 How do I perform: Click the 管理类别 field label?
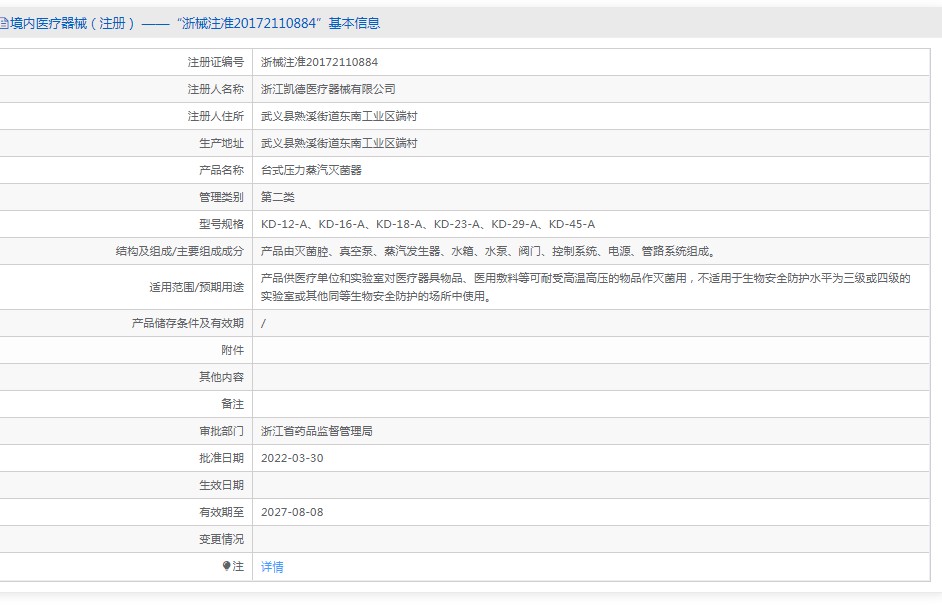pyautogui.click(x=221, y=197)
